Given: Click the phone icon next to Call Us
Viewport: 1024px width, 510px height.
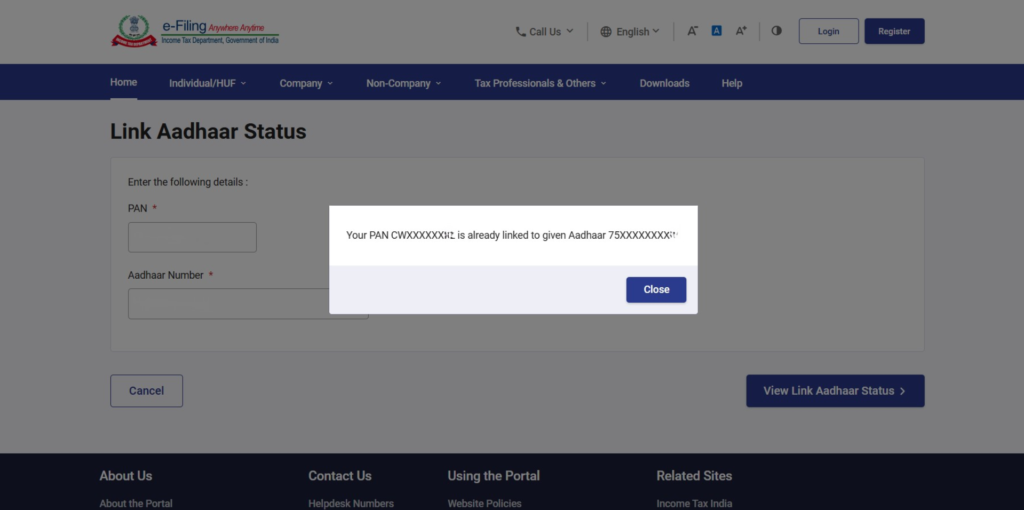Looking at the screenshot, I should (x=520, y=31).
